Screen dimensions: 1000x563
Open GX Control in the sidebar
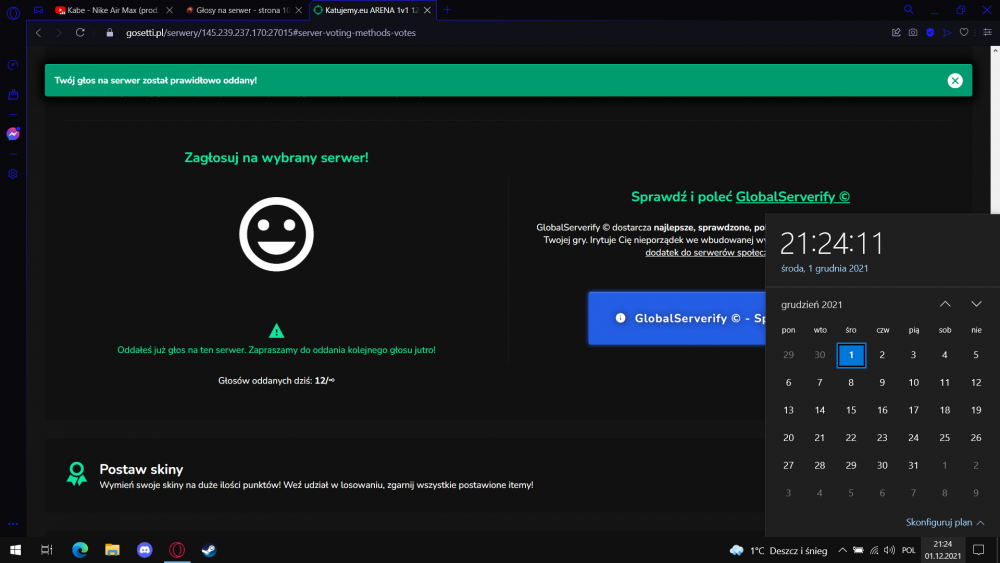coord(13,66)
